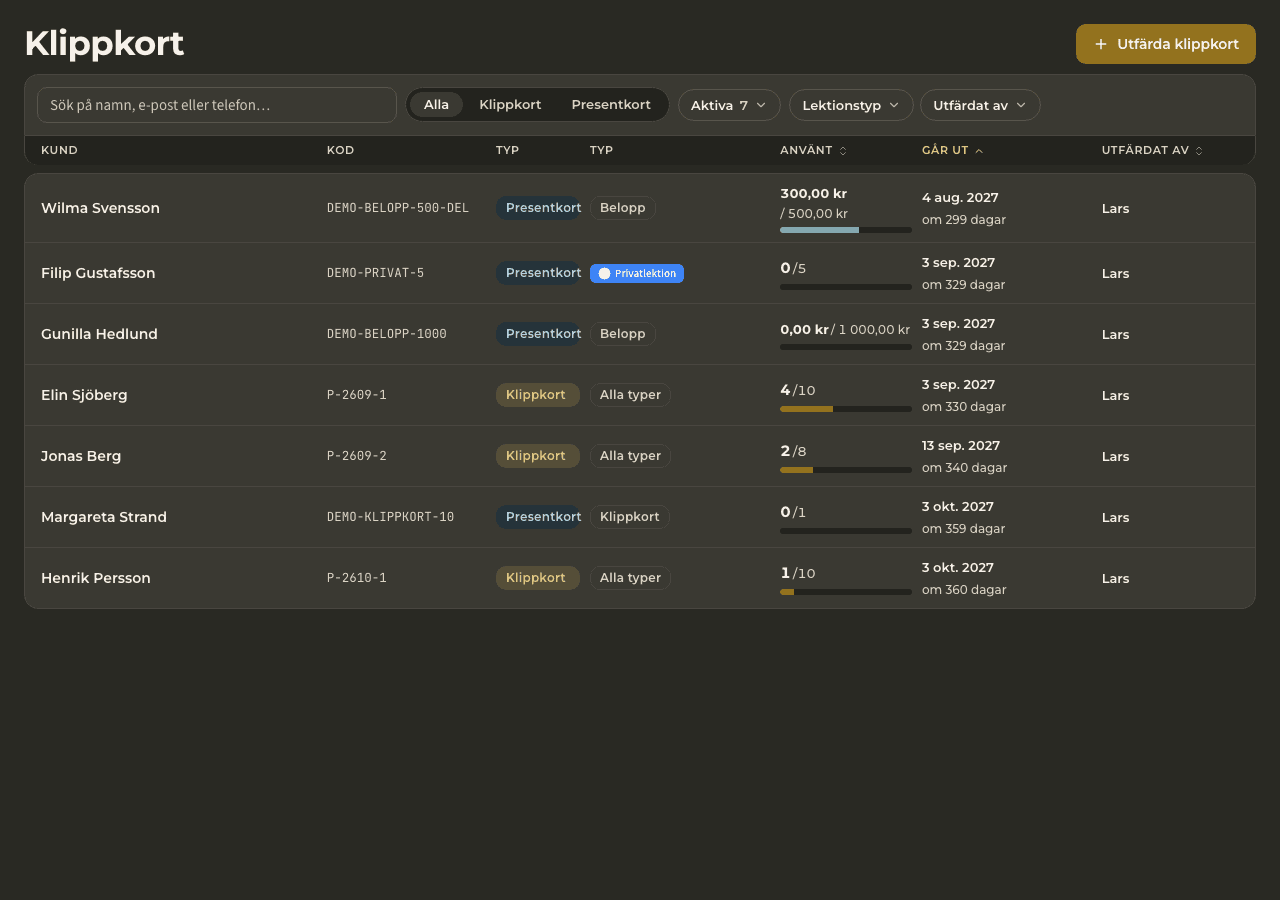Viewport: 1280px width, 900px height.
Task: Click the plus icon in Utfärda klippkort
Action: pyautogui.click(x=1101, y=44)
